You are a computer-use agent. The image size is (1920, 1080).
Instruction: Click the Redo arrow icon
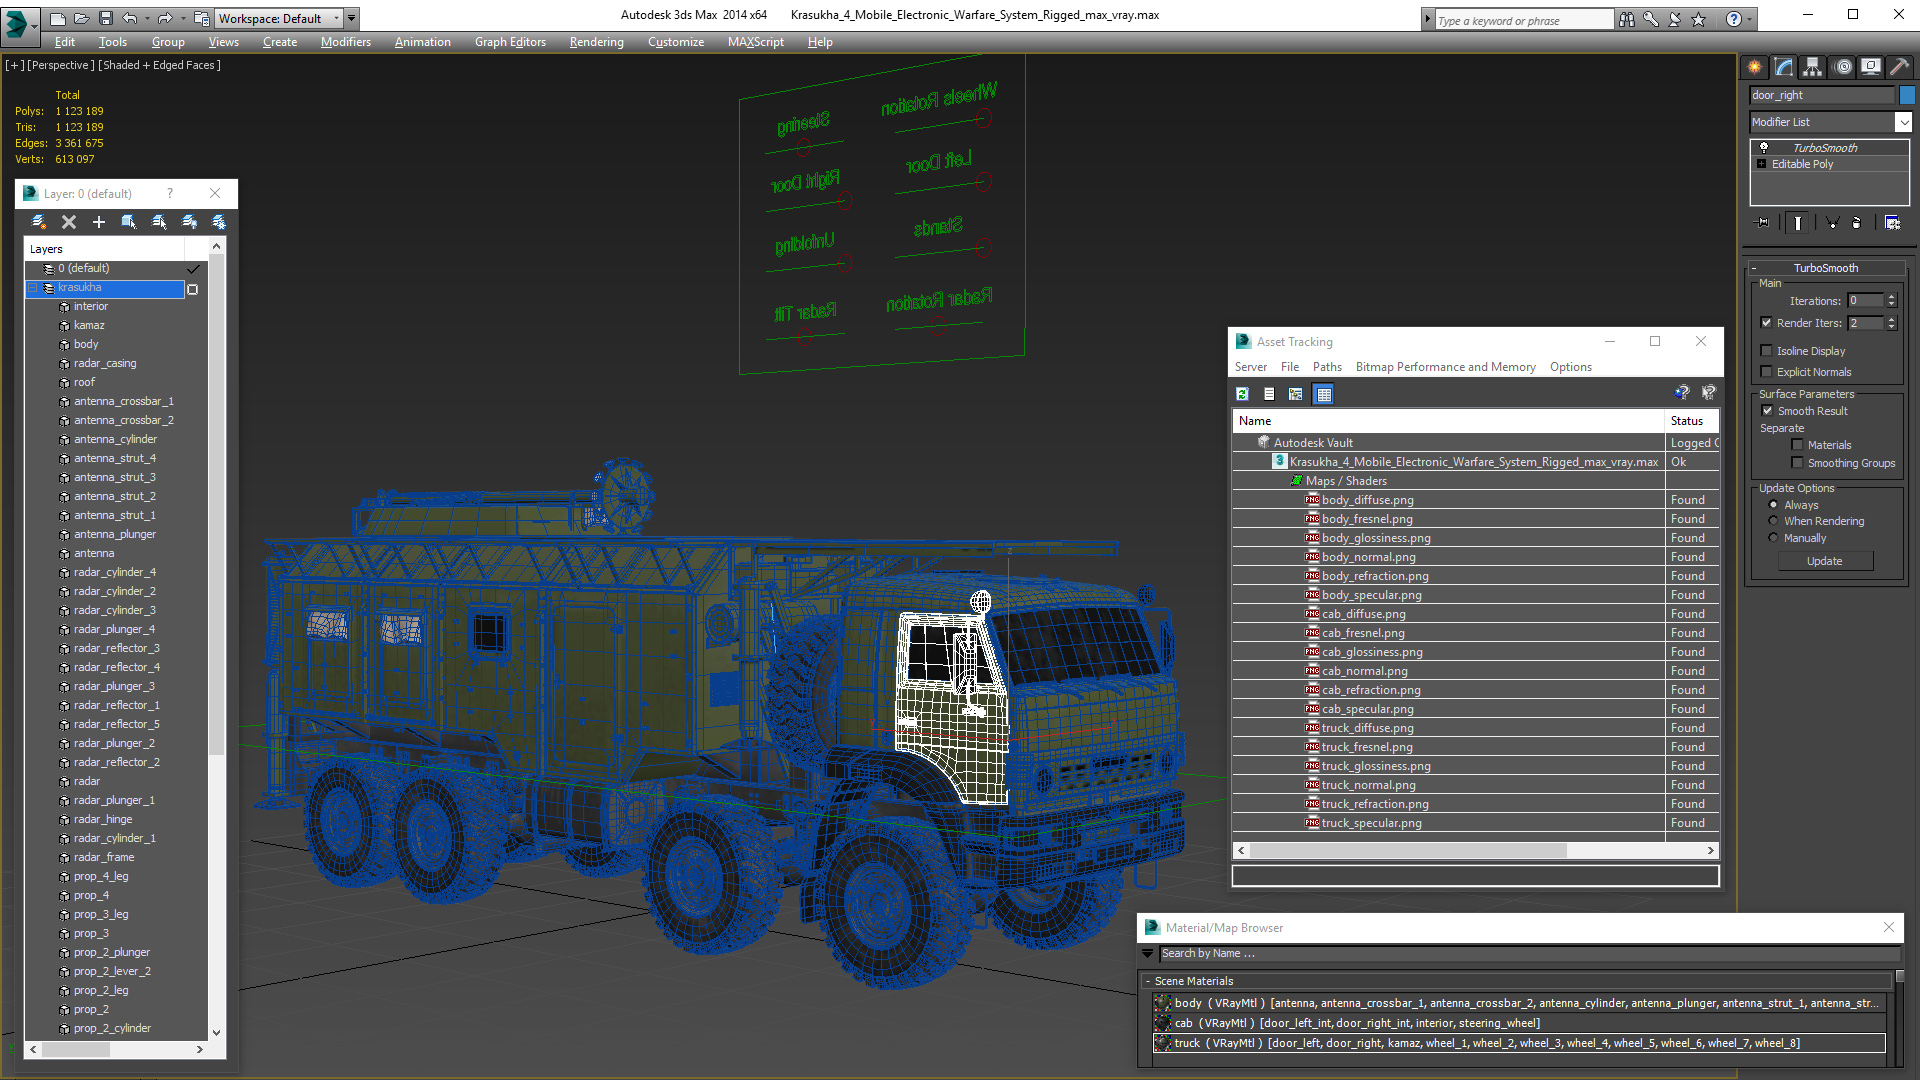(165, 18)
